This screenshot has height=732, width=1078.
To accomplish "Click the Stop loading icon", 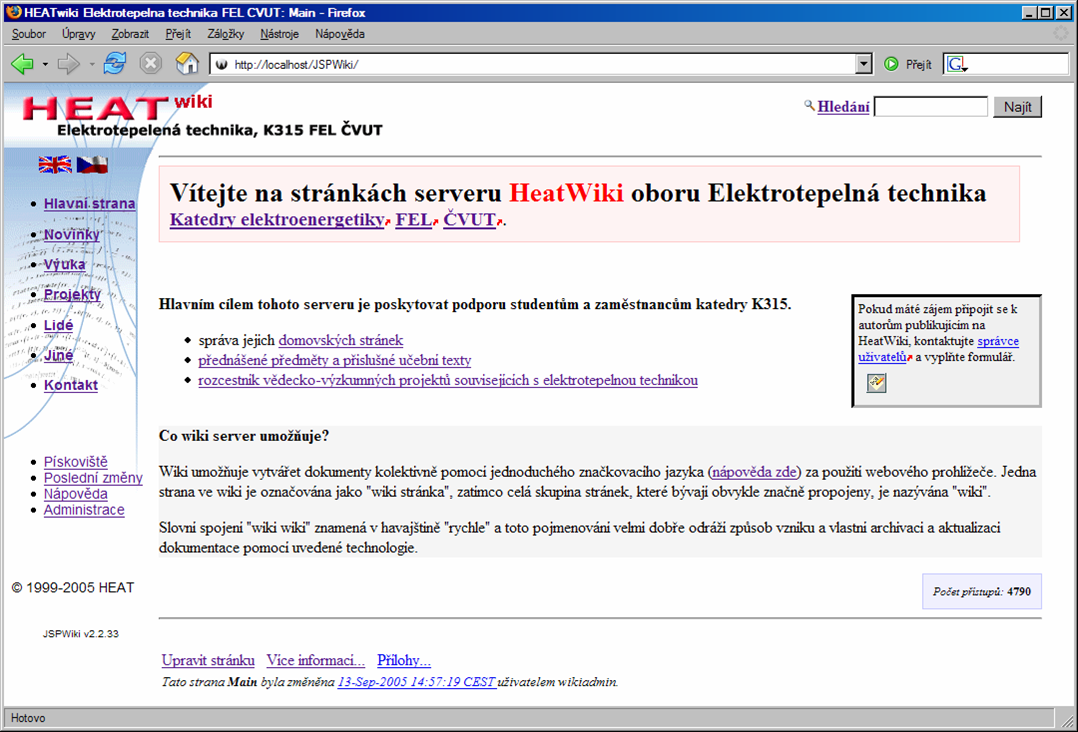I will tap(151, 64).
